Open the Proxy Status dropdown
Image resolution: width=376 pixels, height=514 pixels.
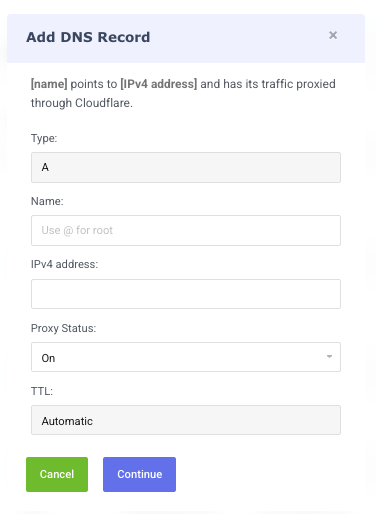[x=186, y=357]
